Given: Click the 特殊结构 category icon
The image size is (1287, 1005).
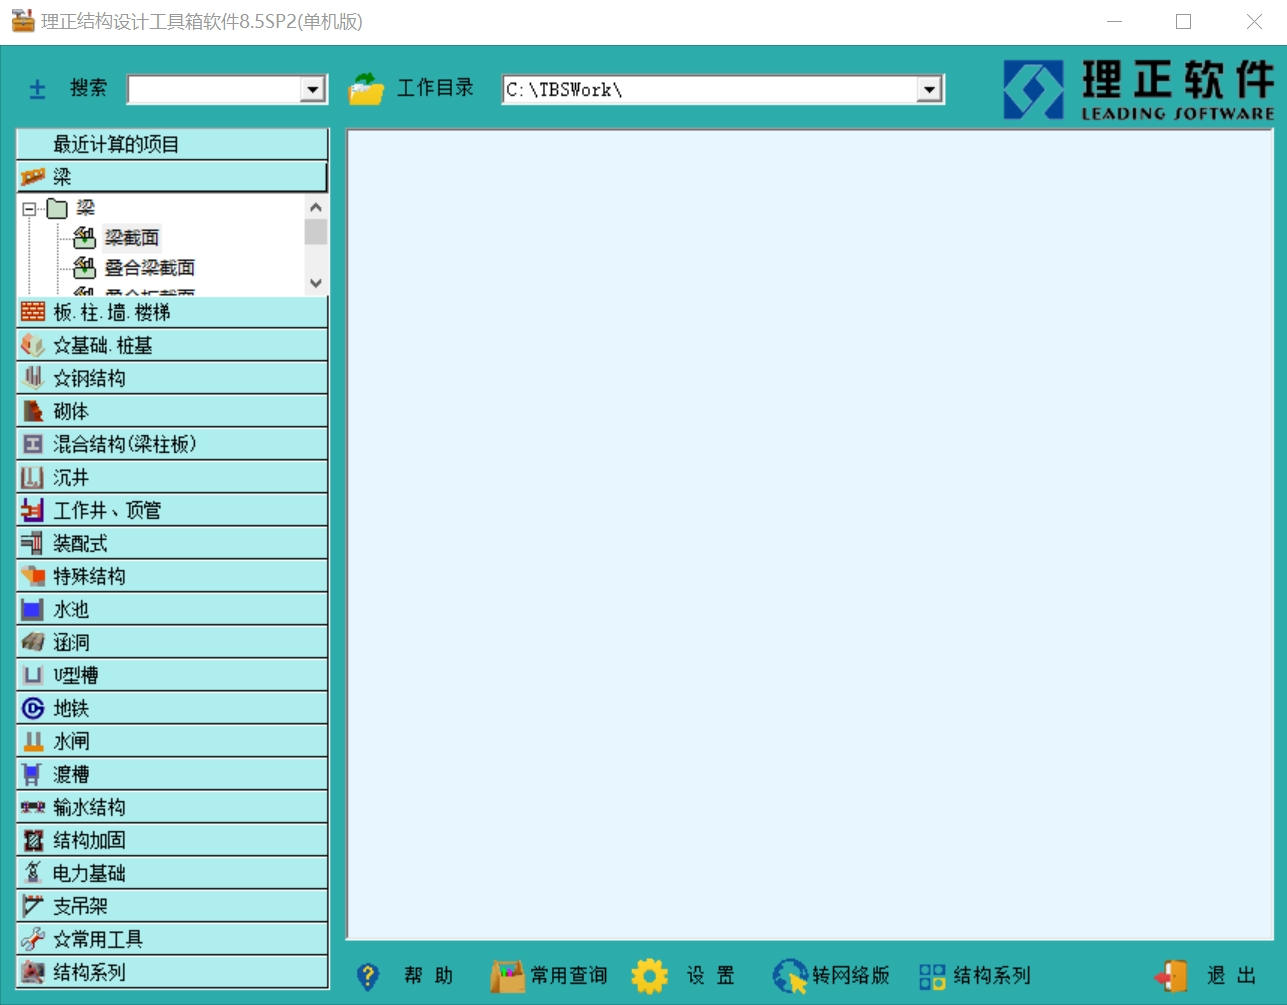Looking at the screenshot, I should [33, 576].
